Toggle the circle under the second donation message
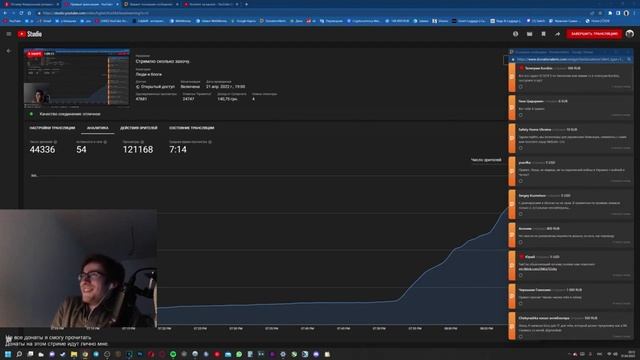The image size is (640, 360). pyautogui.click(x=520, y=115)
